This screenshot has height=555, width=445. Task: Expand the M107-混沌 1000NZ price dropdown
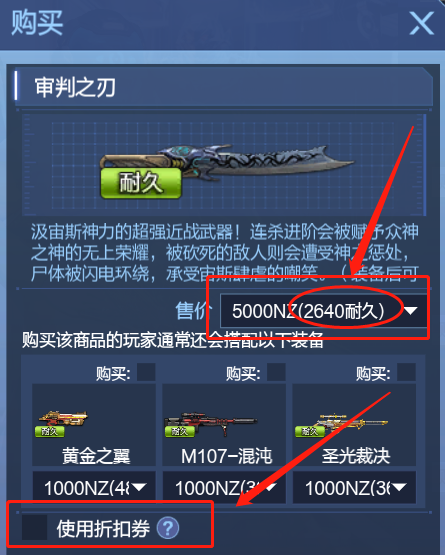(224, 488)
